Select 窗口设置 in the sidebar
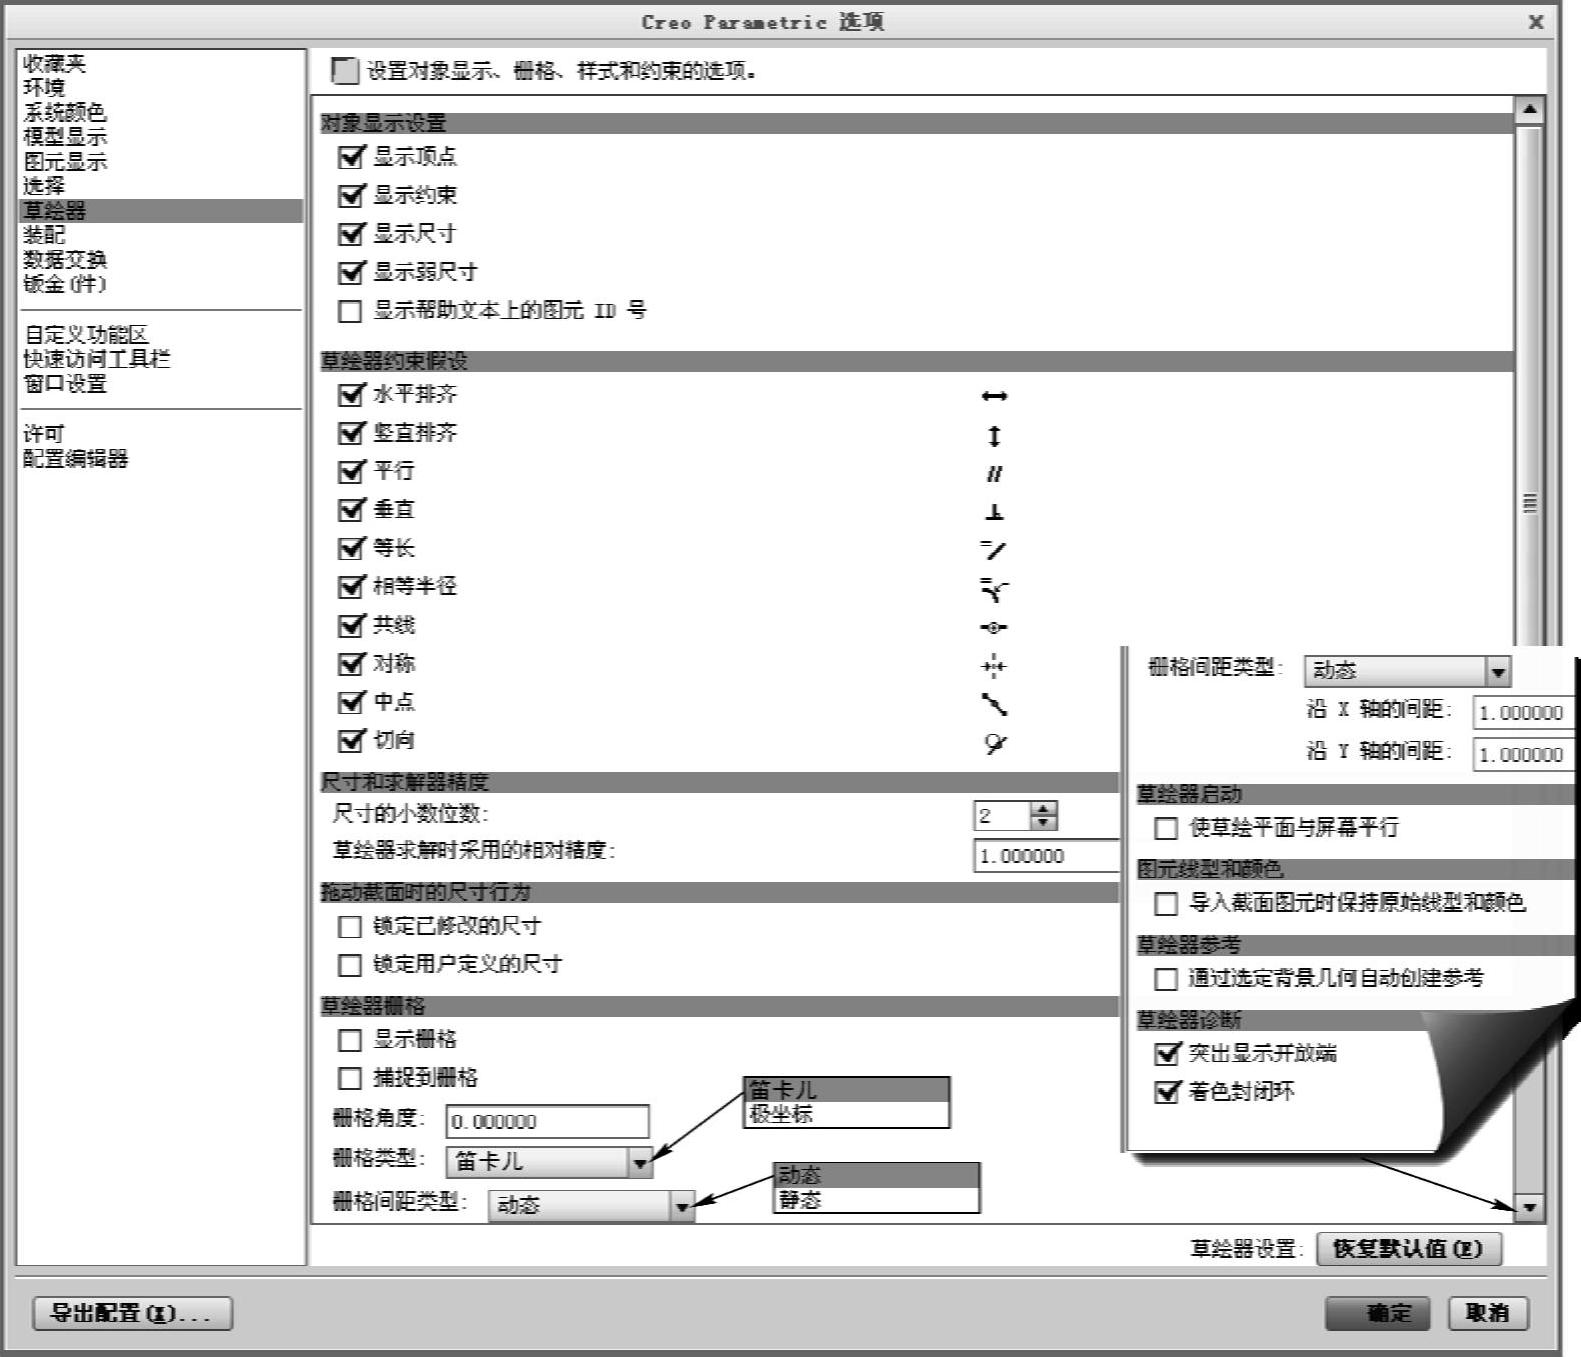This screenshot has width=1581, height=1357. click(x=65, y=384)
